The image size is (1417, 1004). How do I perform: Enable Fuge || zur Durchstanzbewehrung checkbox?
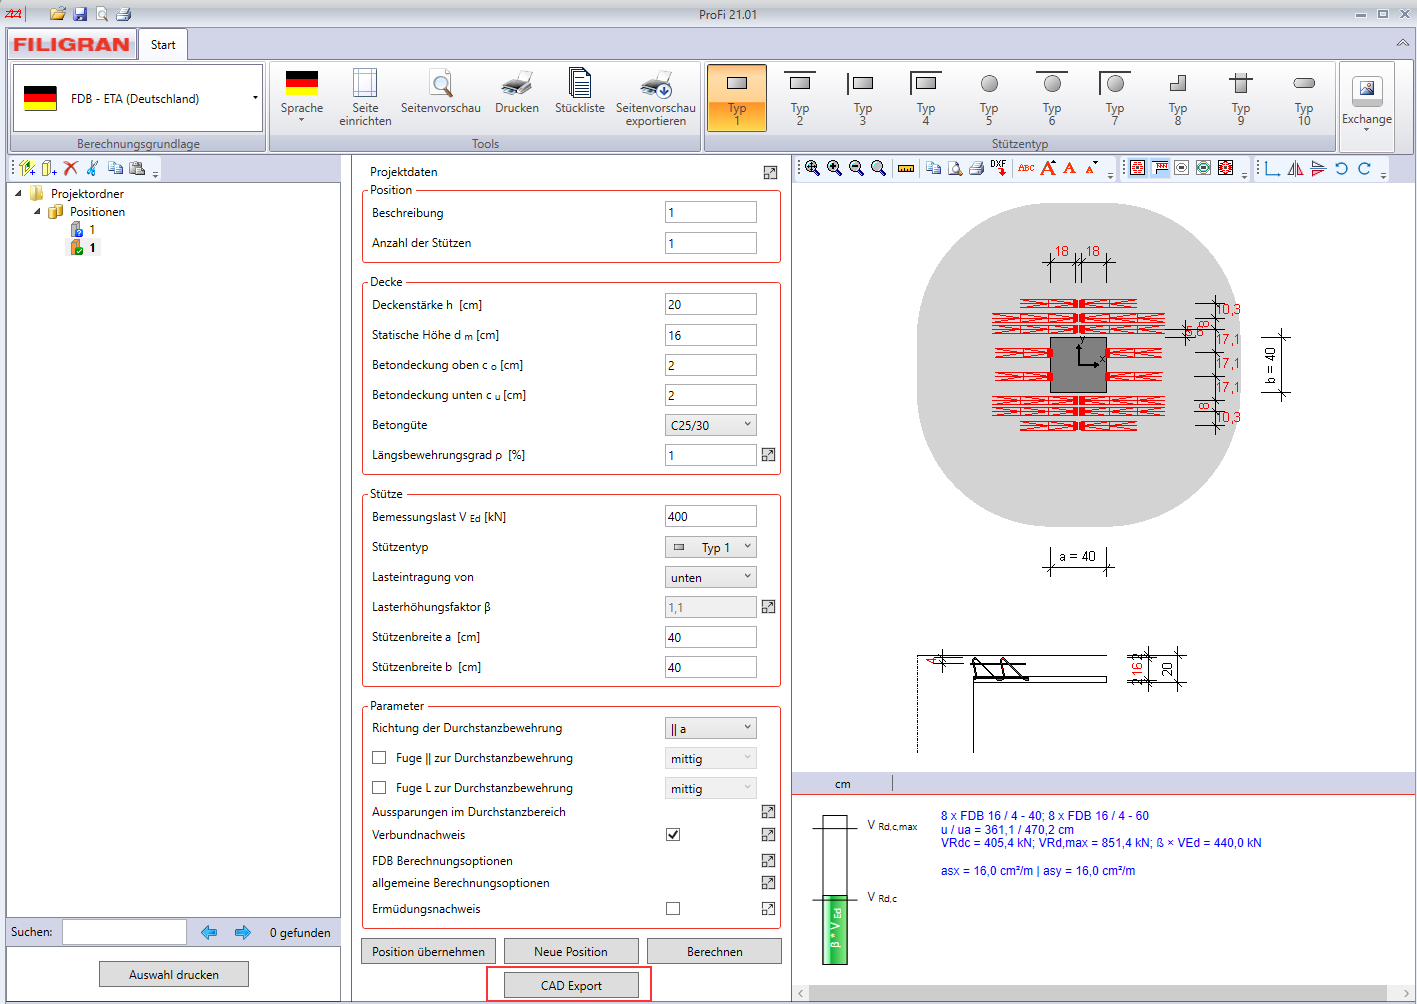click(x=379, y=758)
